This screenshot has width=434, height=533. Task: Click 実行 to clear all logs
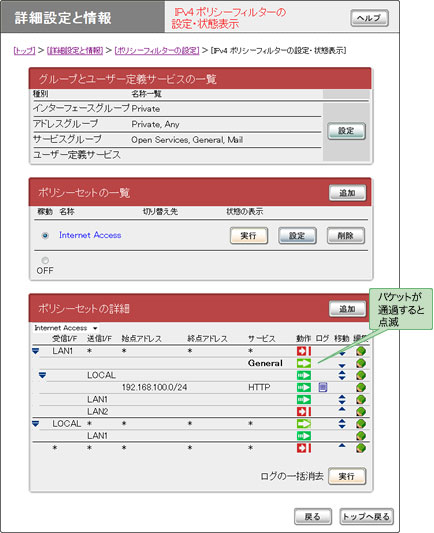(347, 476)
